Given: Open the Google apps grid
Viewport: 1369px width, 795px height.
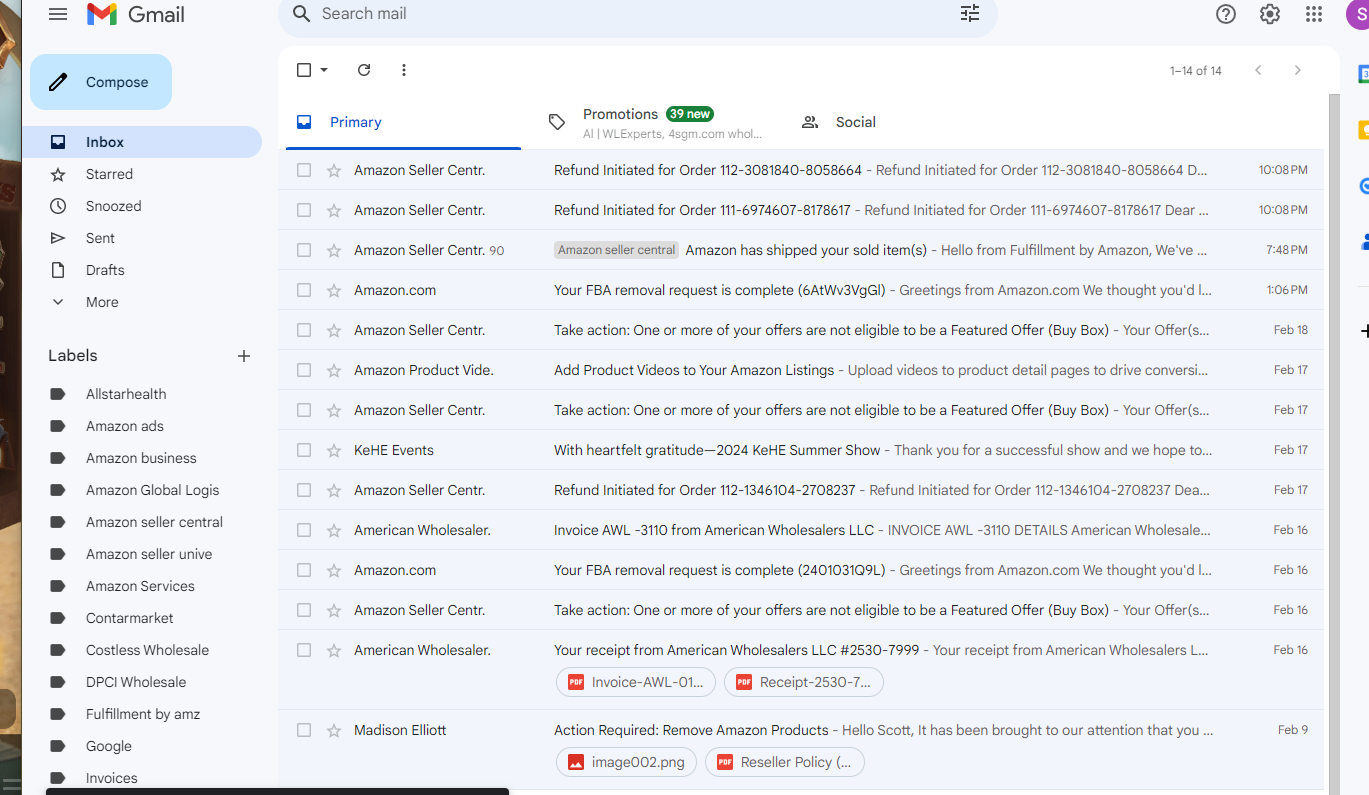Looking at the screenshot, I should click(x=1314, y=14).
